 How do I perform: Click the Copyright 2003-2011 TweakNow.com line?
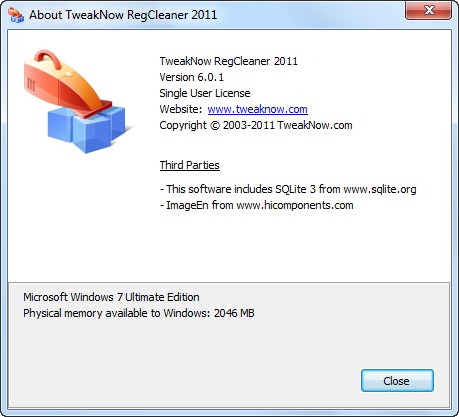[256, 125]
